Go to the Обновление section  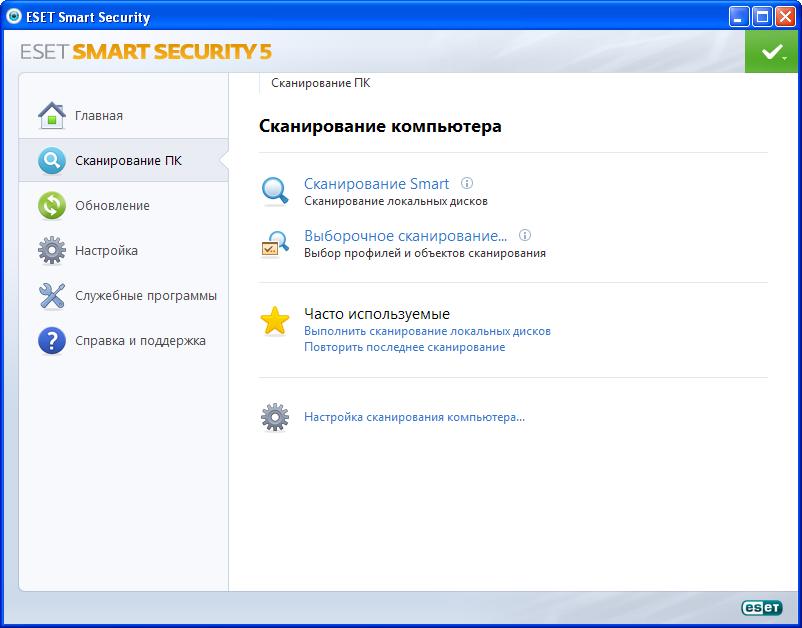coord(123,206)
